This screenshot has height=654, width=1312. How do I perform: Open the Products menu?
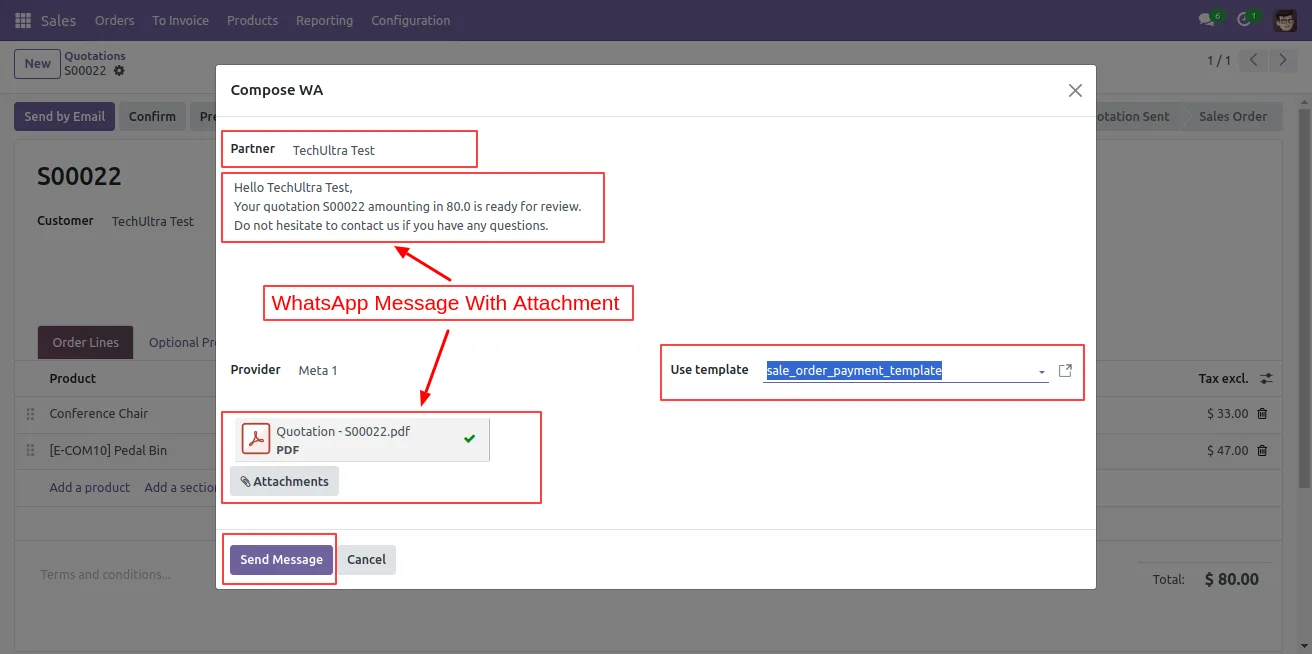(252, 20)
